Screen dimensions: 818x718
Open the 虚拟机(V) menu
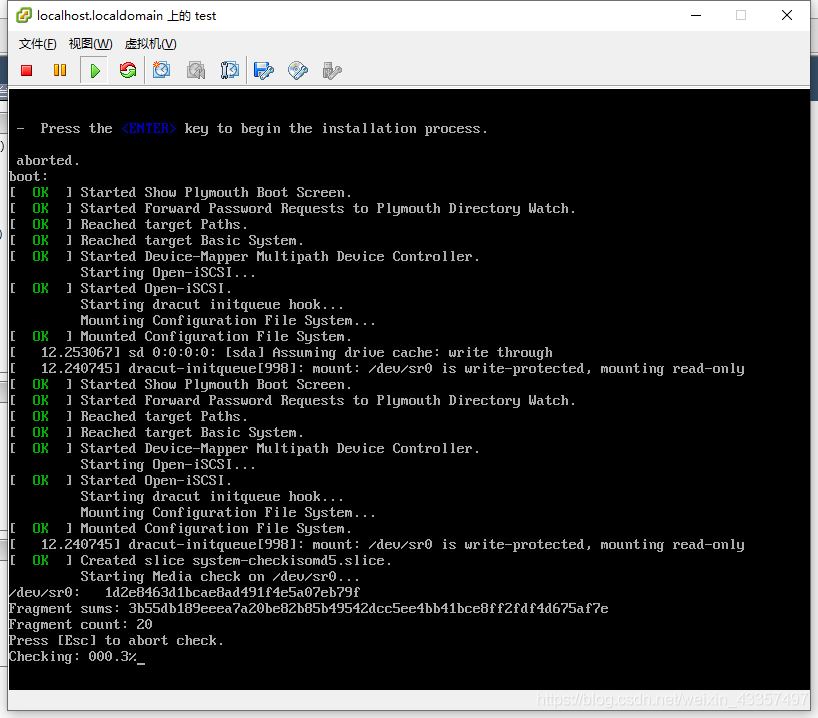click(x=150, y=44)
